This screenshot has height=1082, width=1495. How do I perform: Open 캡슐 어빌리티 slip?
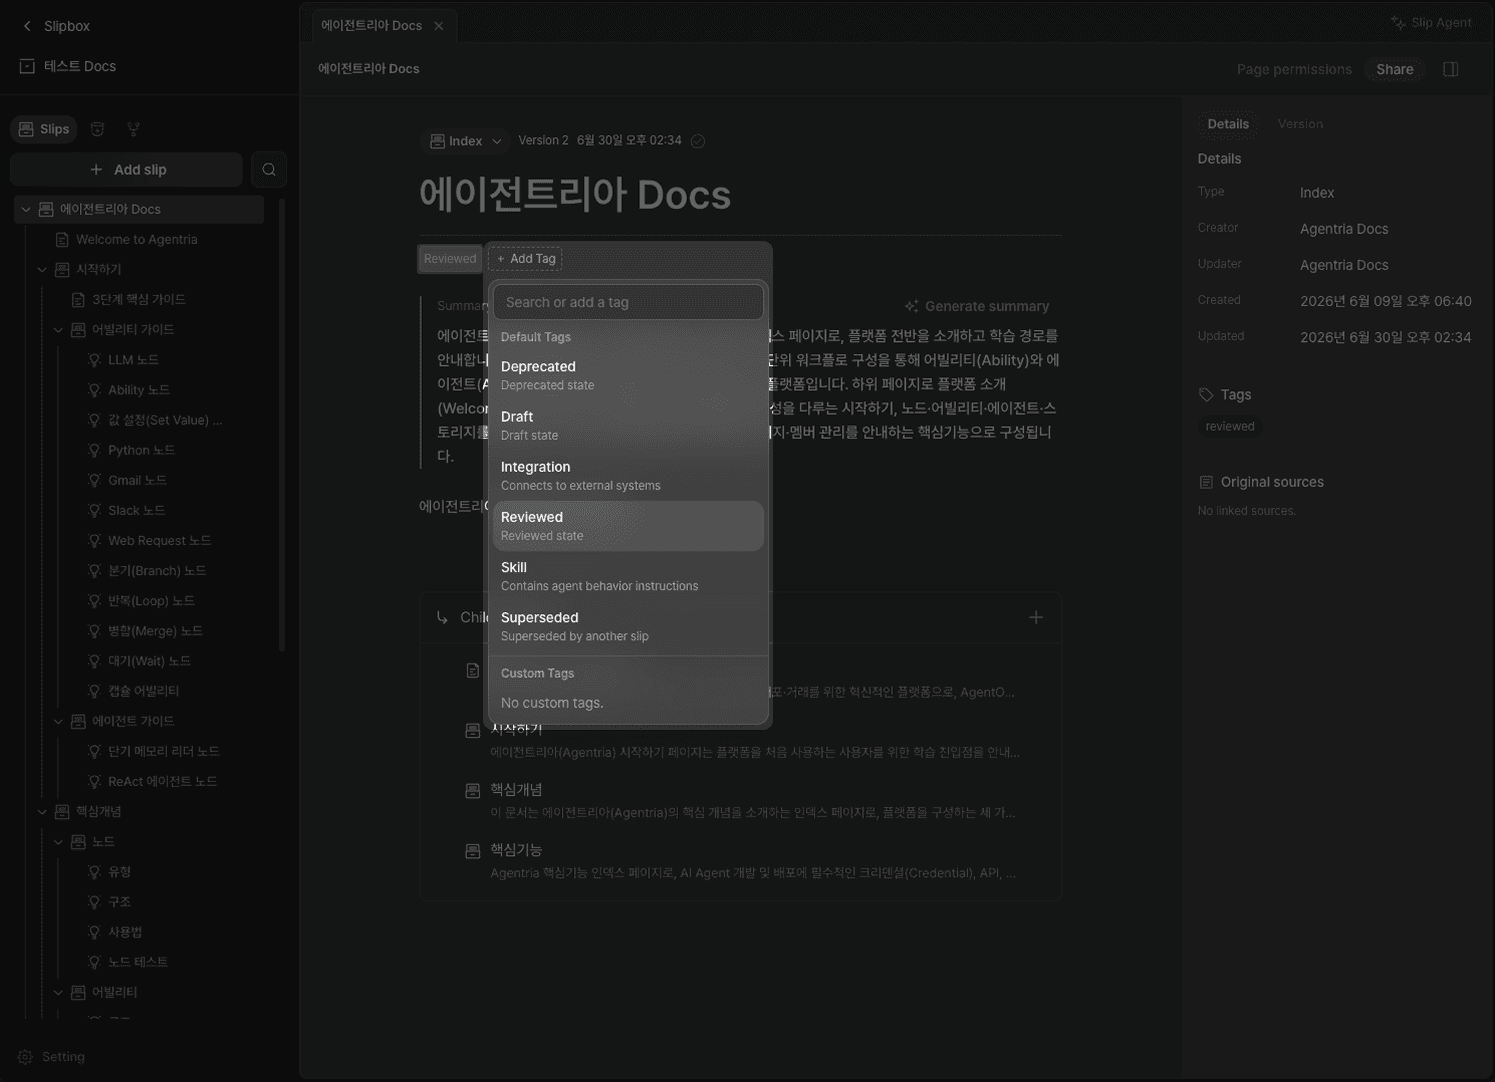coord(143,691)
